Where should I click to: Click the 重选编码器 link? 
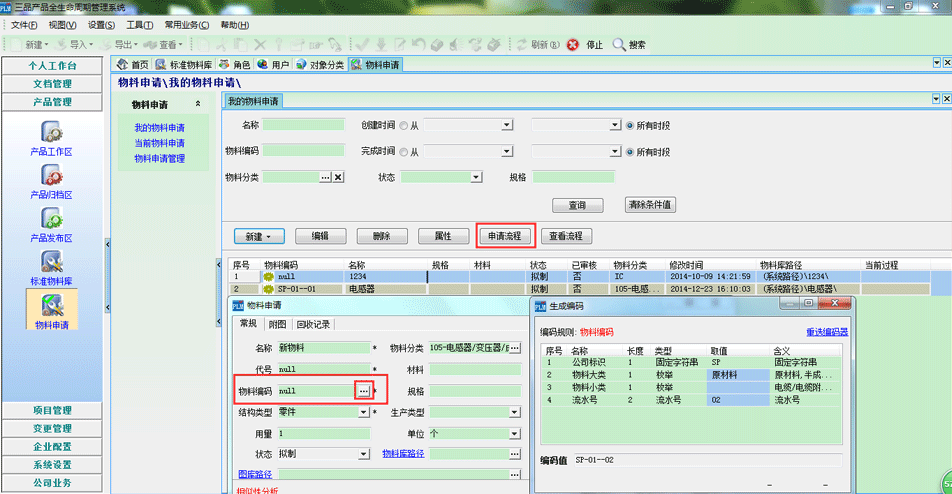pos(827,331)
